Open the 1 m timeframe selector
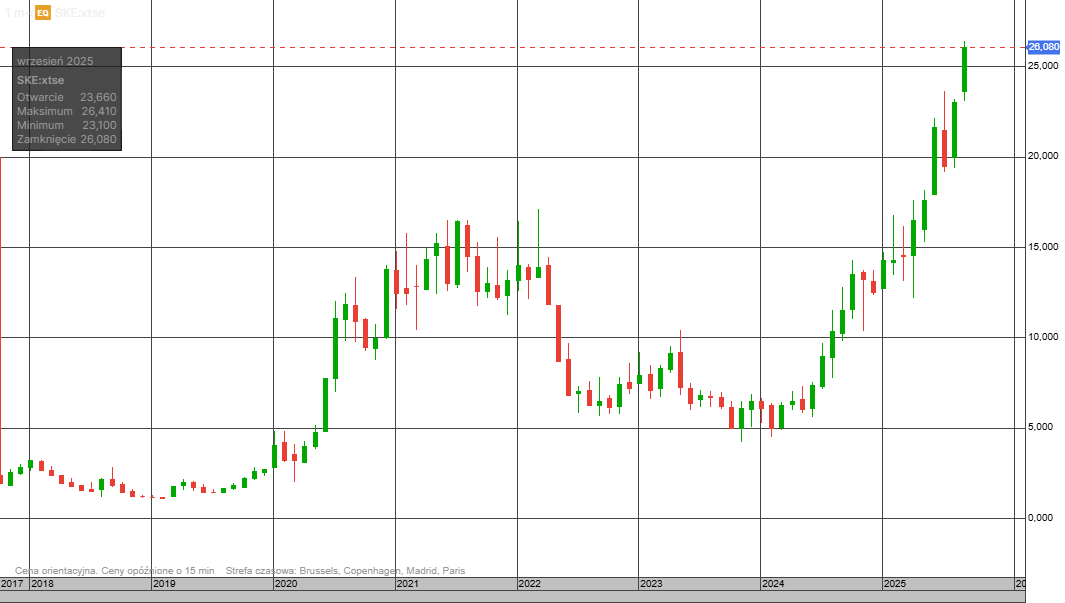The height and width of the screenshot is (603, 1065). coord(17,13)
